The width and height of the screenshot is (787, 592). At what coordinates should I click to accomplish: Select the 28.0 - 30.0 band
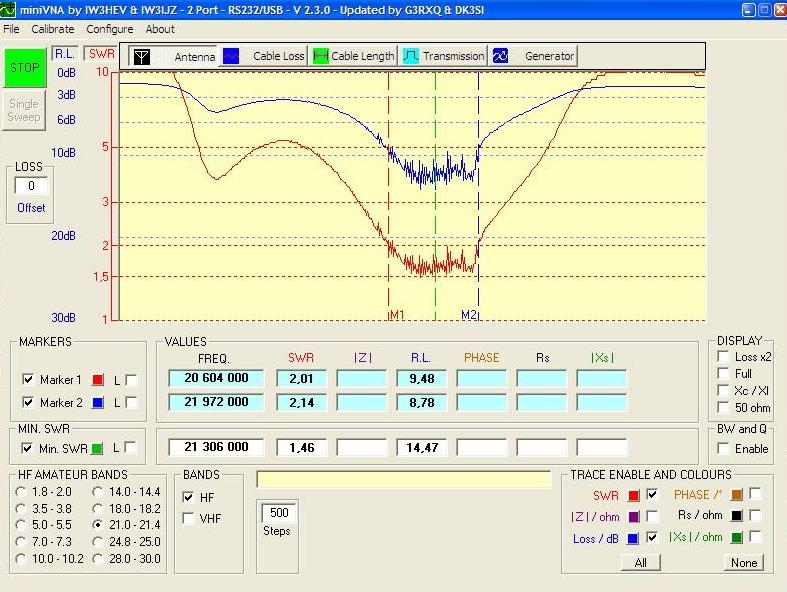click(98, 559)
